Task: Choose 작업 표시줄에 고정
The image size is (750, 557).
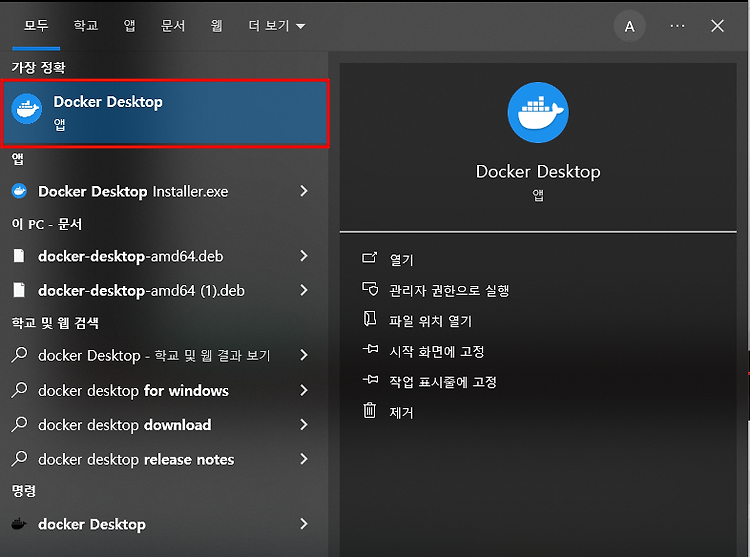Action: point(443,382)
